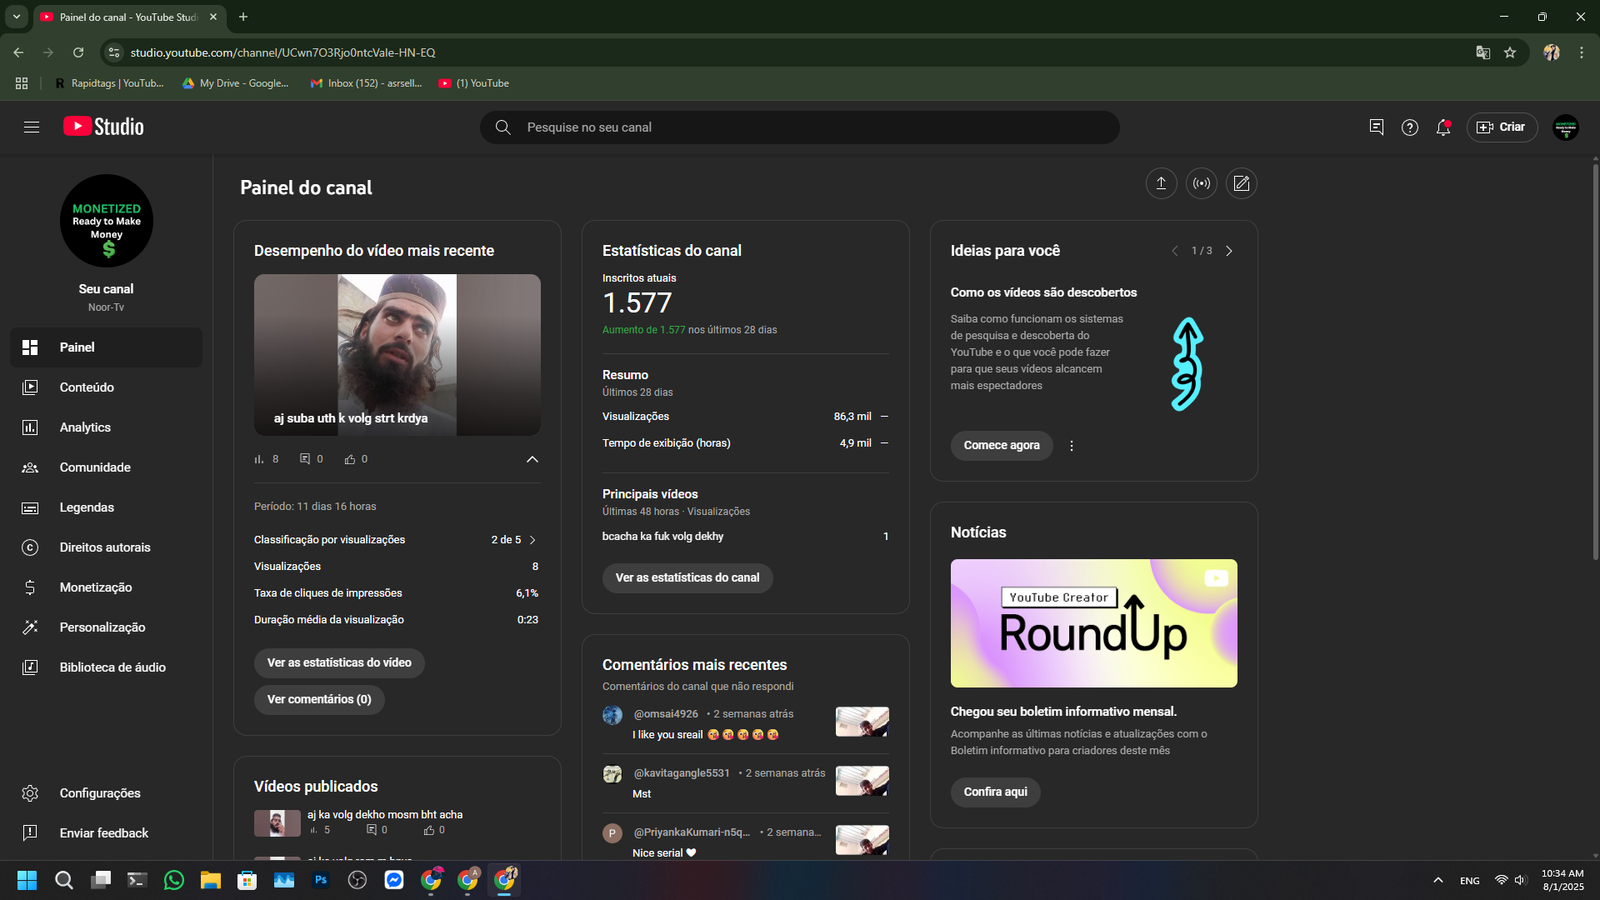
Task: Open published video aj ka volg dekho
Action: pyautogui.click(x=384, y=815)
